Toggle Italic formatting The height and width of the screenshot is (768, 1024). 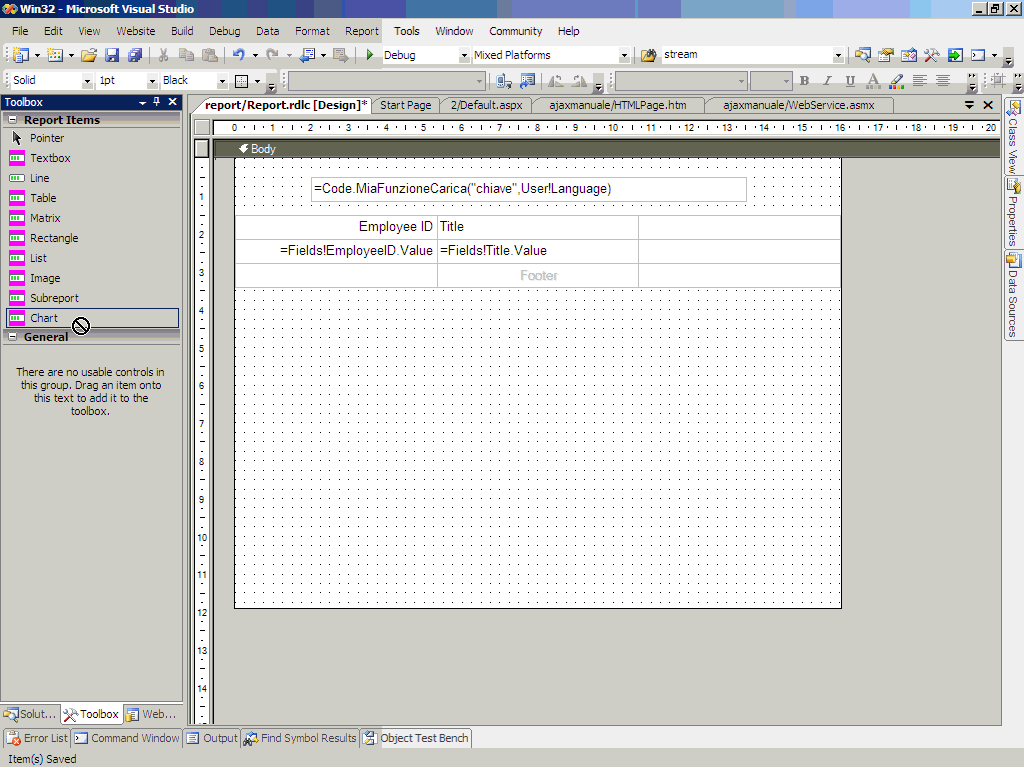tap(827, 81)
